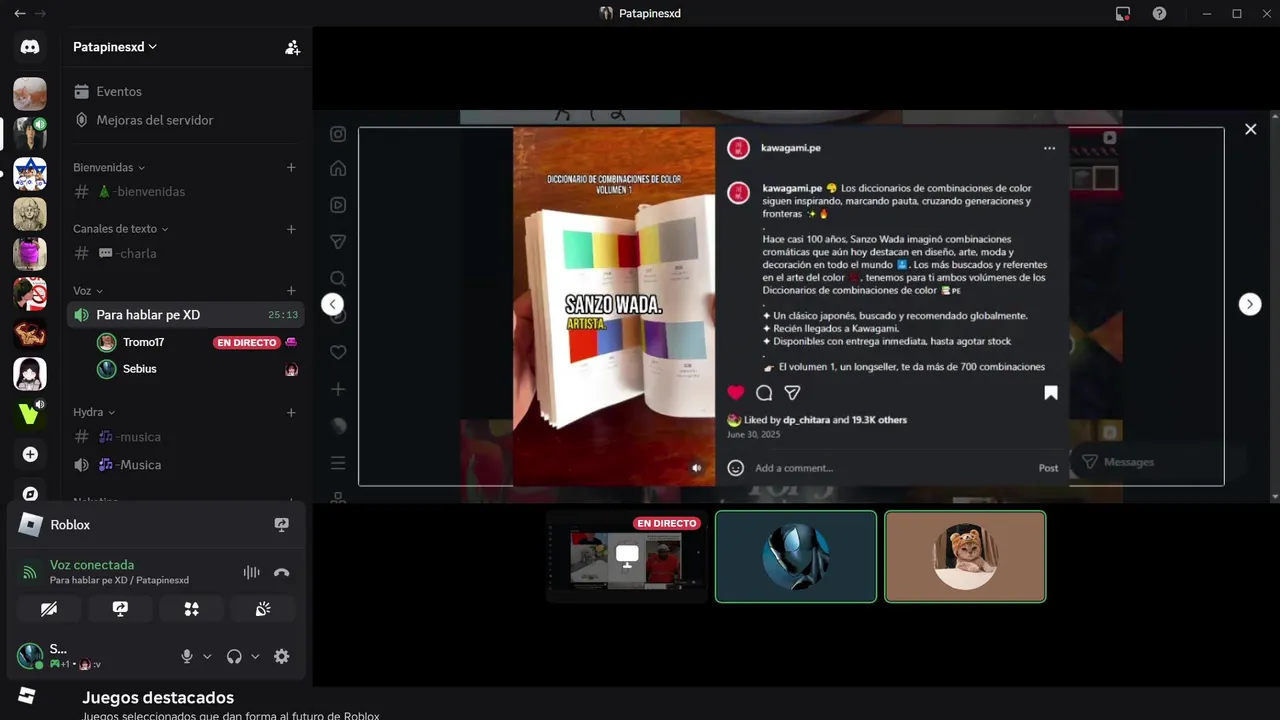This screenshot has width=1280, height=720.
Task: Invite people to Patapinesxd server
Action: pyautogui.click(x=292, y=47)
